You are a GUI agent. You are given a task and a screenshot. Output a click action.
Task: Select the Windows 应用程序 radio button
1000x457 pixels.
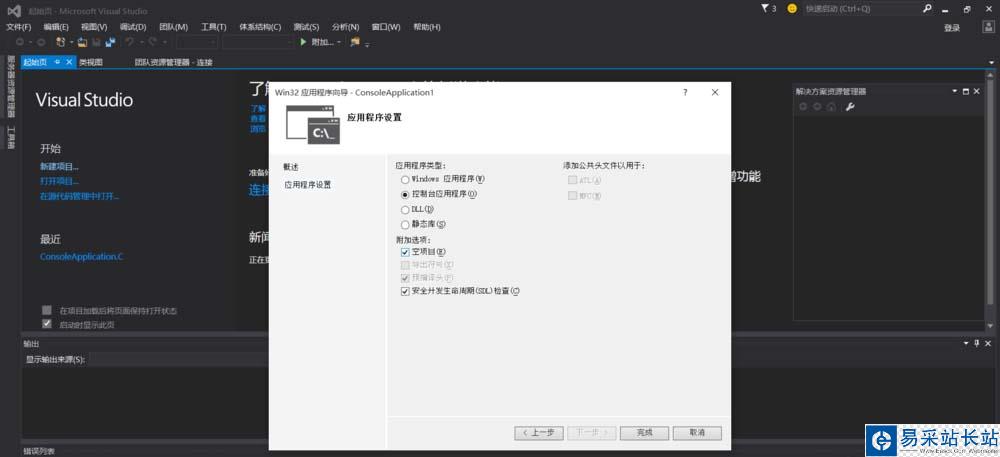click(x=405, y=180)
